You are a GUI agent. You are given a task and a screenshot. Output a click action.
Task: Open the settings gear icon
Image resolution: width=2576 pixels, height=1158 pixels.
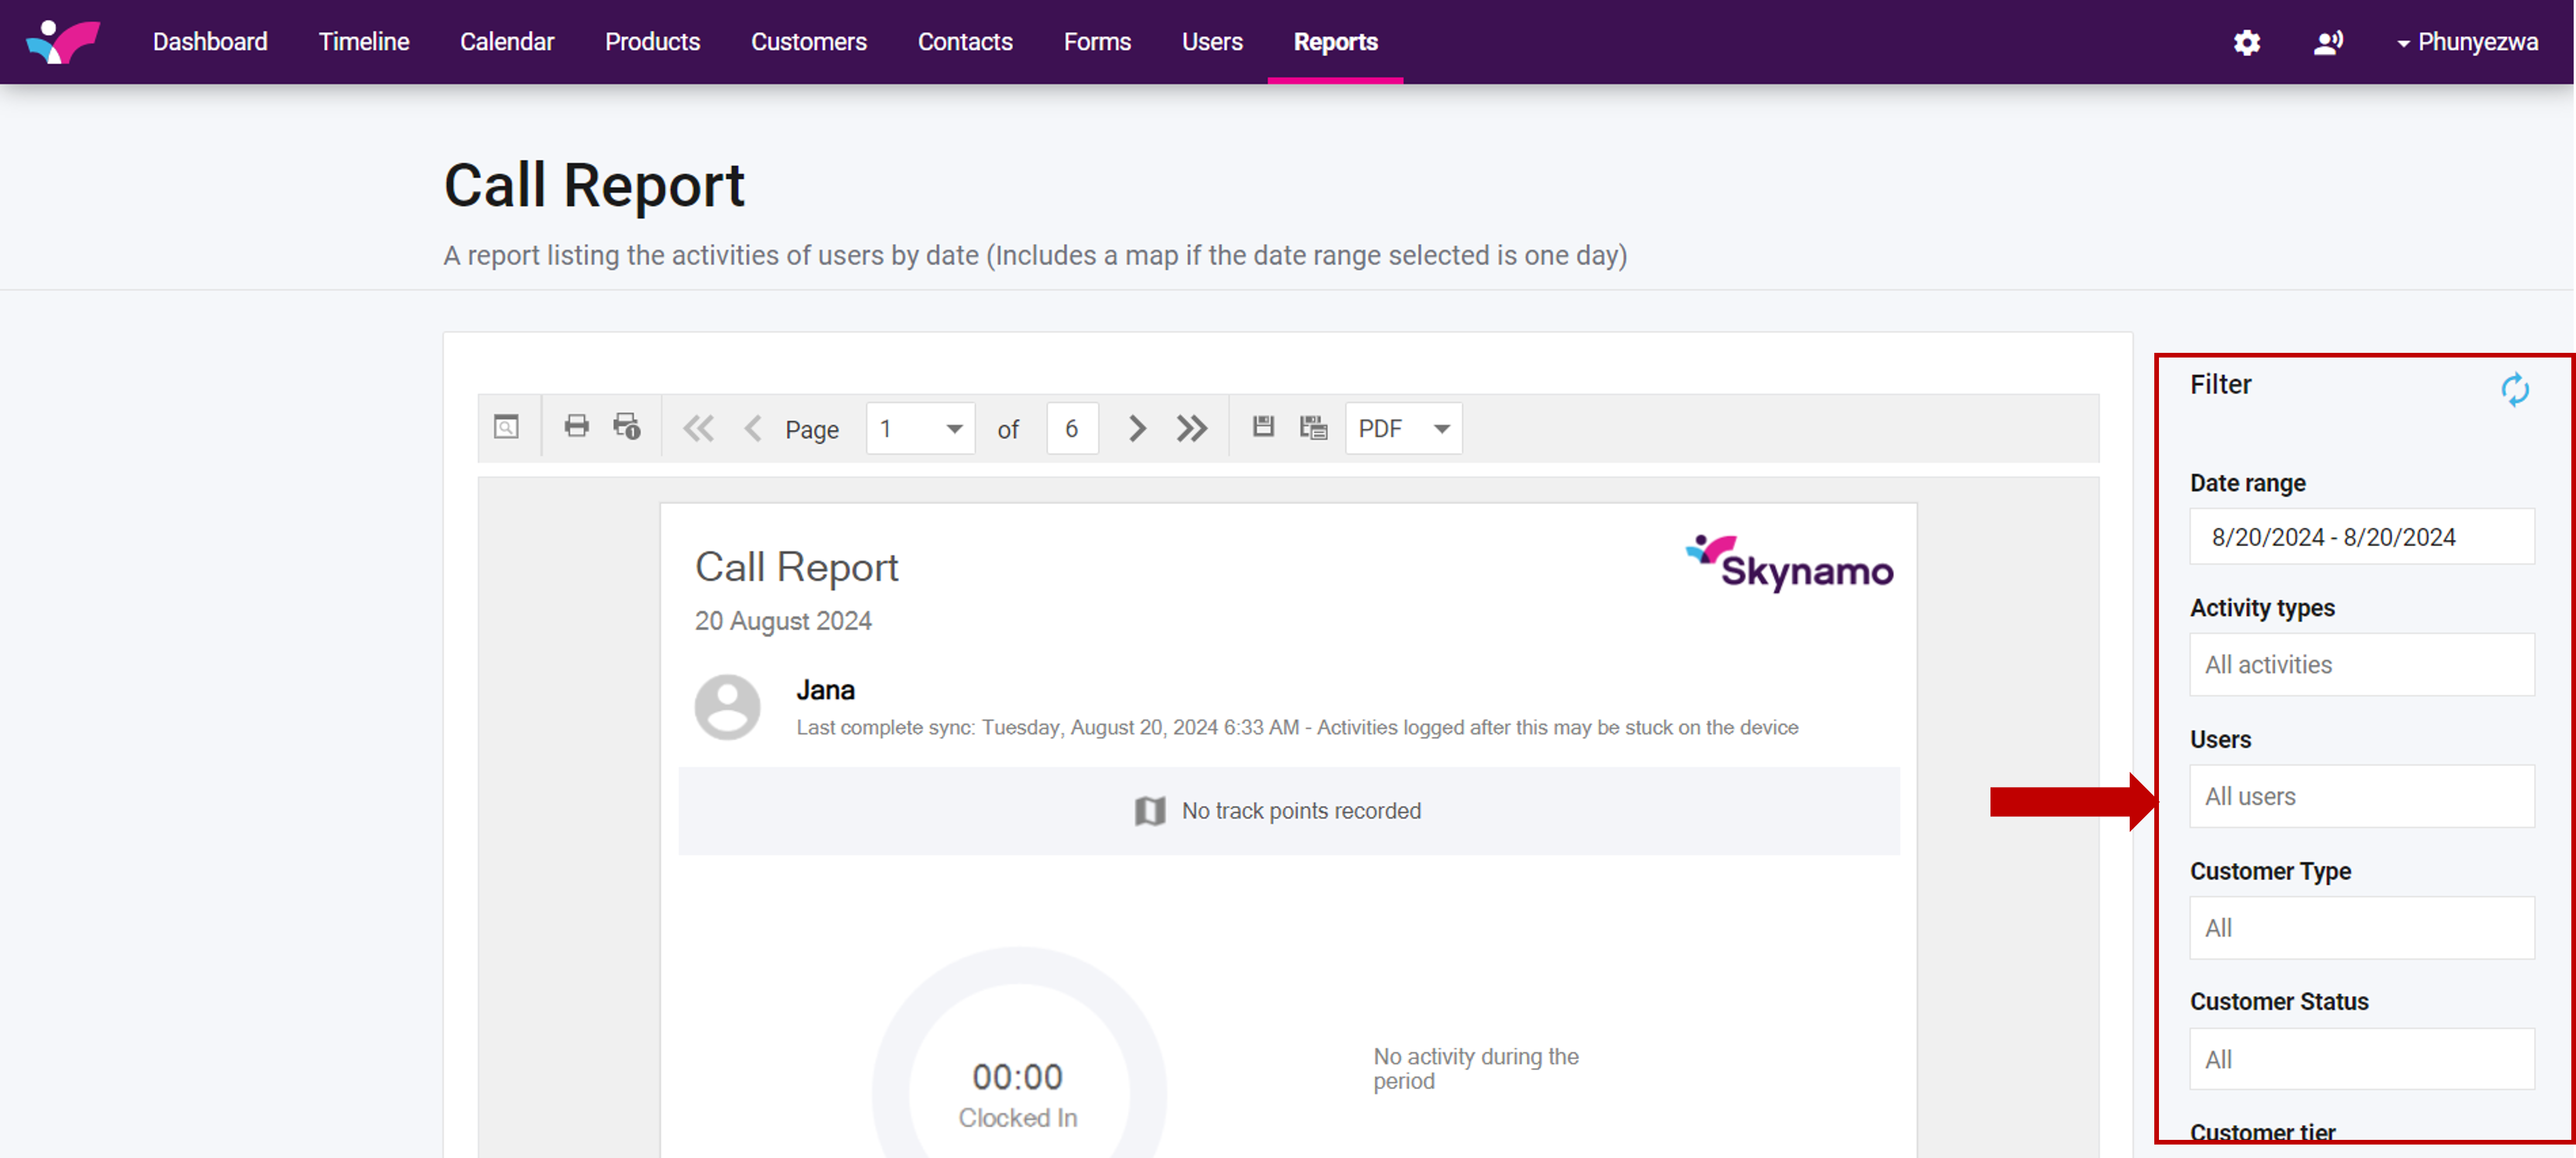click(x=2246, y=42)
